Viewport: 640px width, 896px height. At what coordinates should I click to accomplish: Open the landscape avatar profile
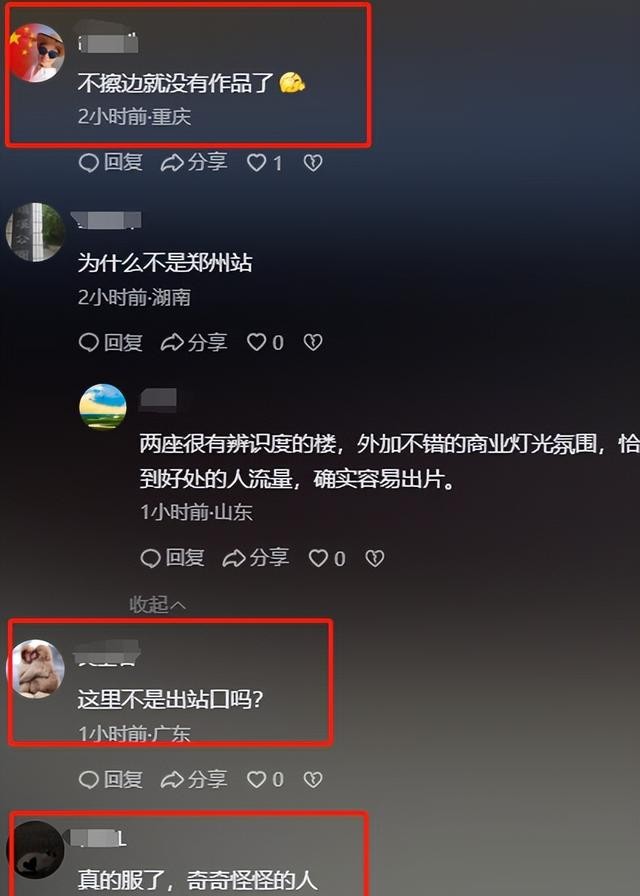pyautogui.click(x=103, y=407)
